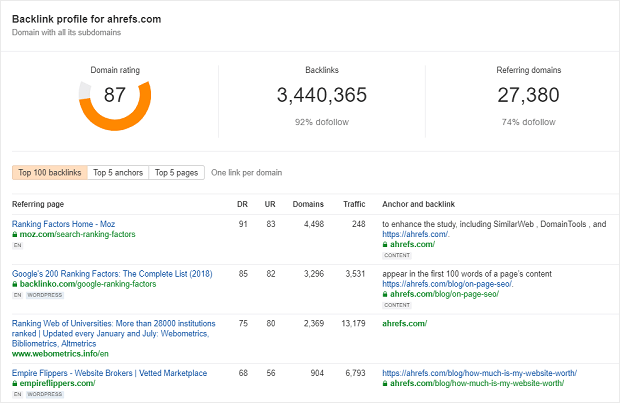Click https://ahrefs.com/blog/on-page-seo/ anchor link
620x403 pixels.
tap(448, 284)
